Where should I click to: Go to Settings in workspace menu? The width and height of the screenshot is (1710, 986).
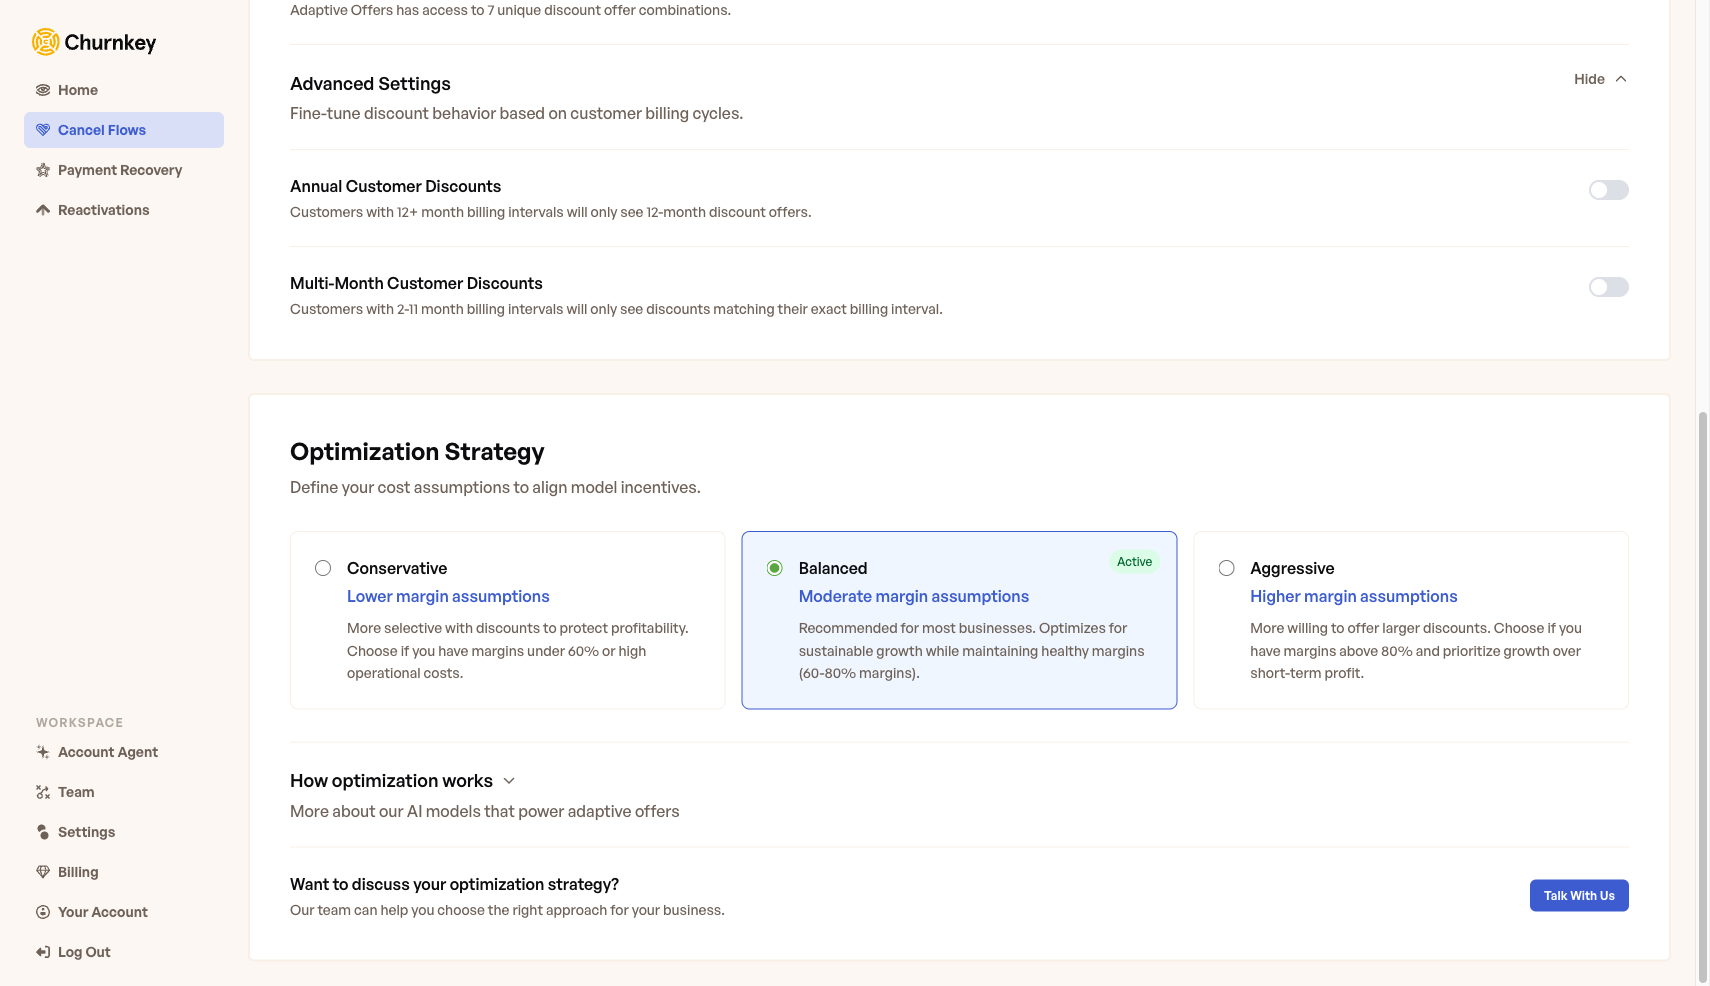click(86, 832)
